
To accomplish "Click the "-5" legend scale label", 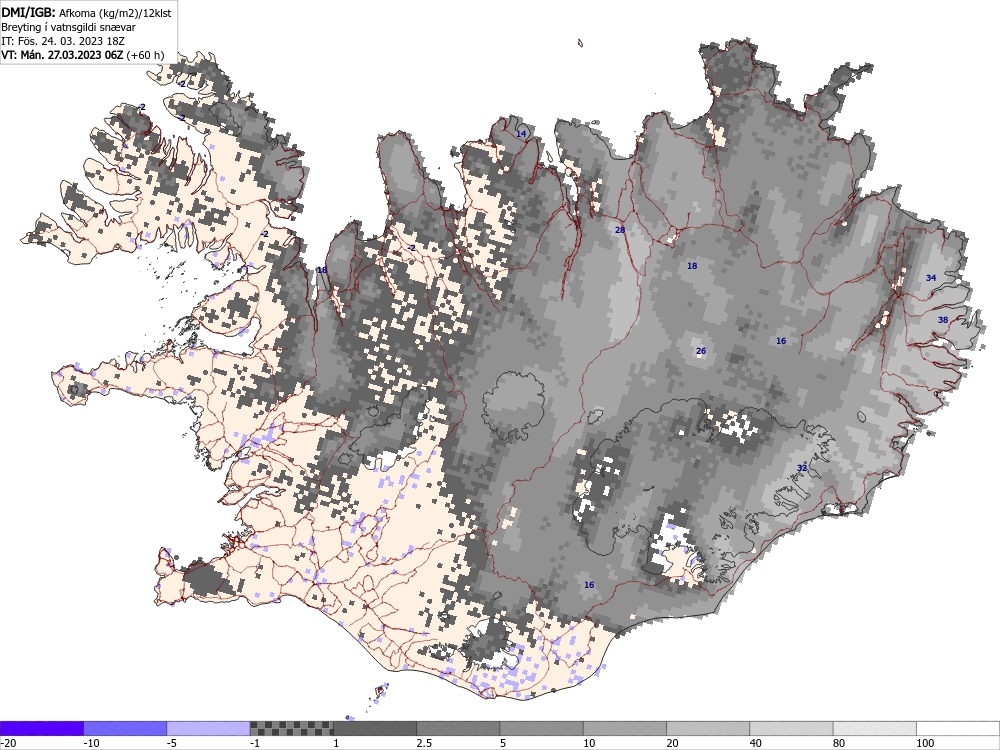I will 172,744.
